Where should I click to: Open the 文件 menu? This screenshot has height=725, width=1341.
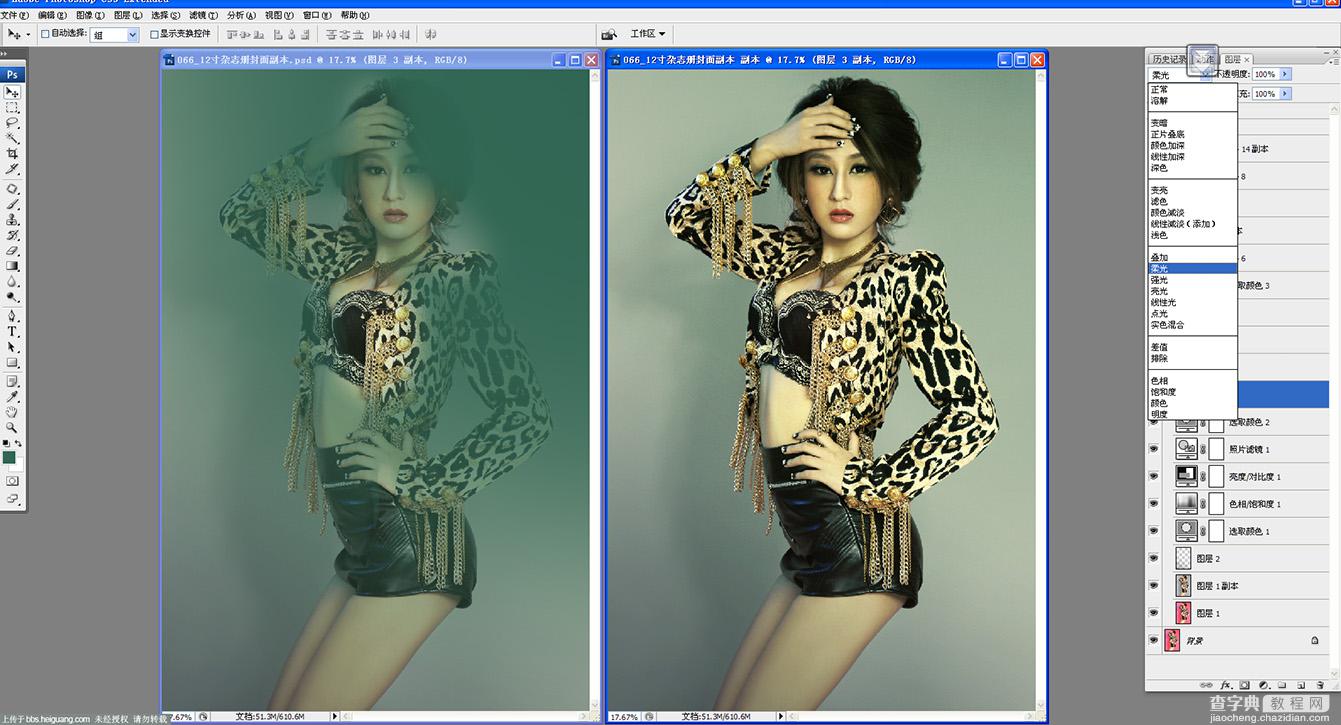pos(16,16)
